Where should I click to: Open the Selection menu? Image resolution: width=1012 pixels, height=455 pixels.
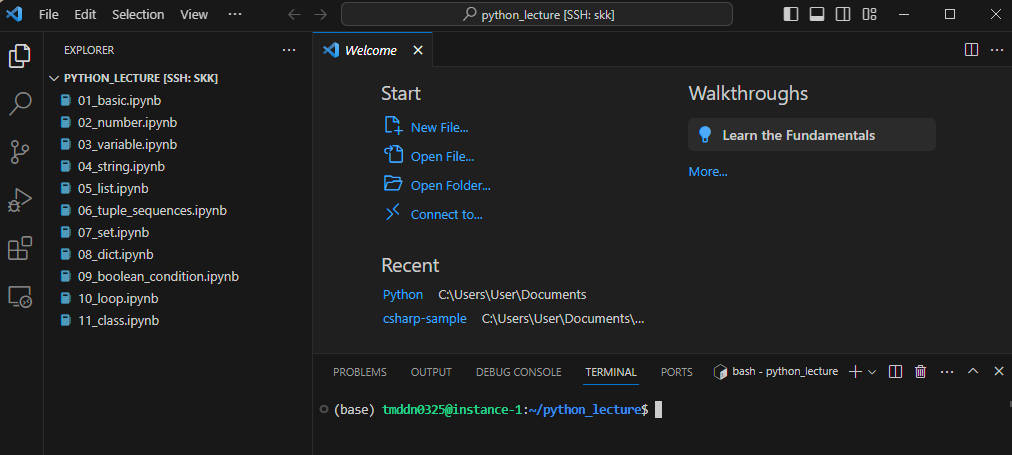tap(138, 14)
